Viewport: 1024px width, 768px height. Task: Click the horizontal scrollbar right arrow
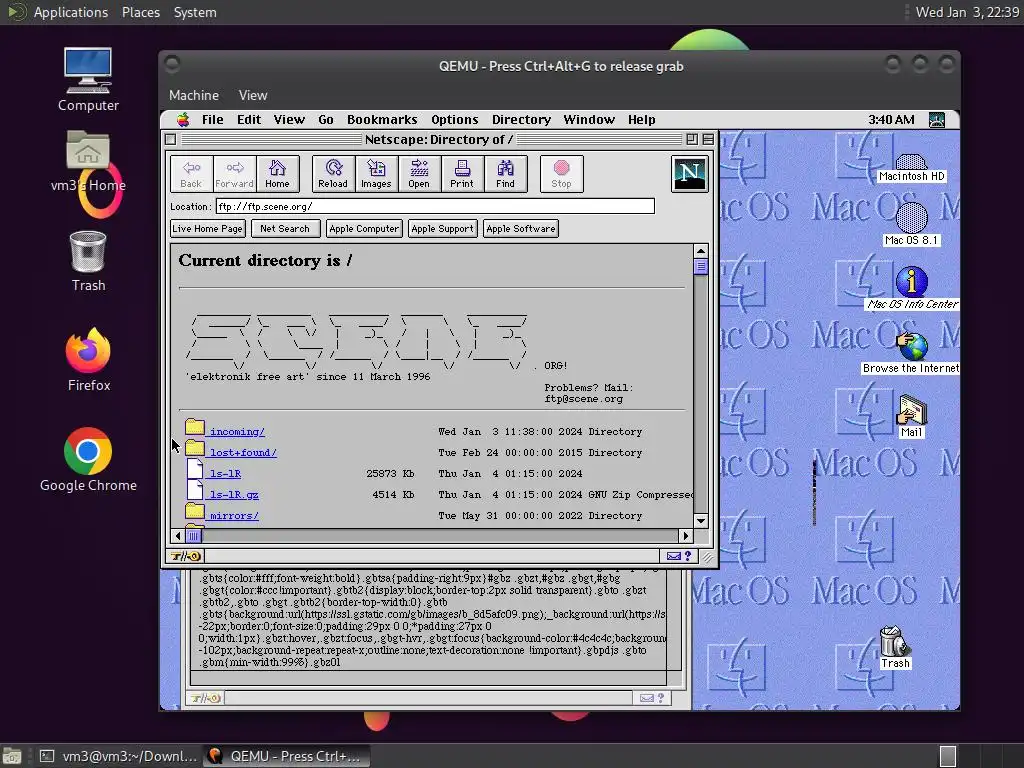(686, 536)
